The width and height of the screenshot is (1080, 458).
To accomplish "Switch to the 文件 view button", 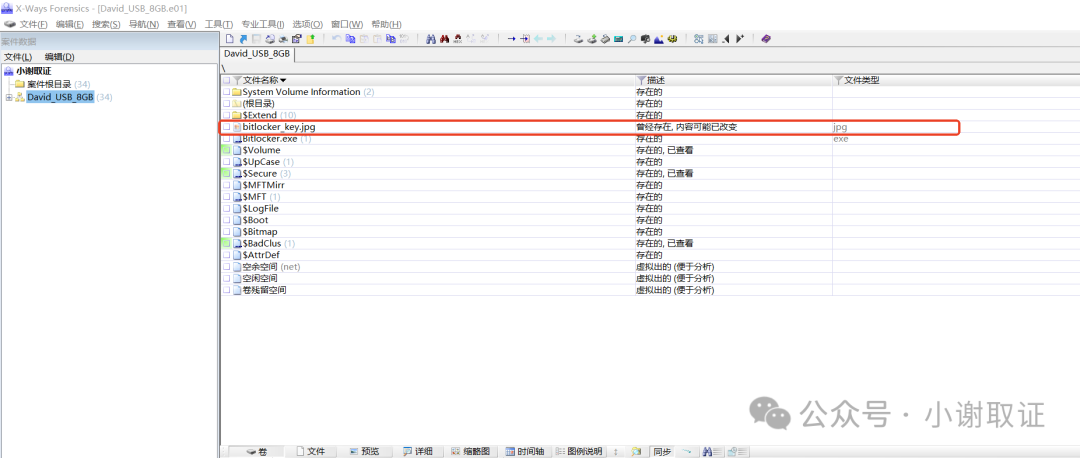I will 311,452.
